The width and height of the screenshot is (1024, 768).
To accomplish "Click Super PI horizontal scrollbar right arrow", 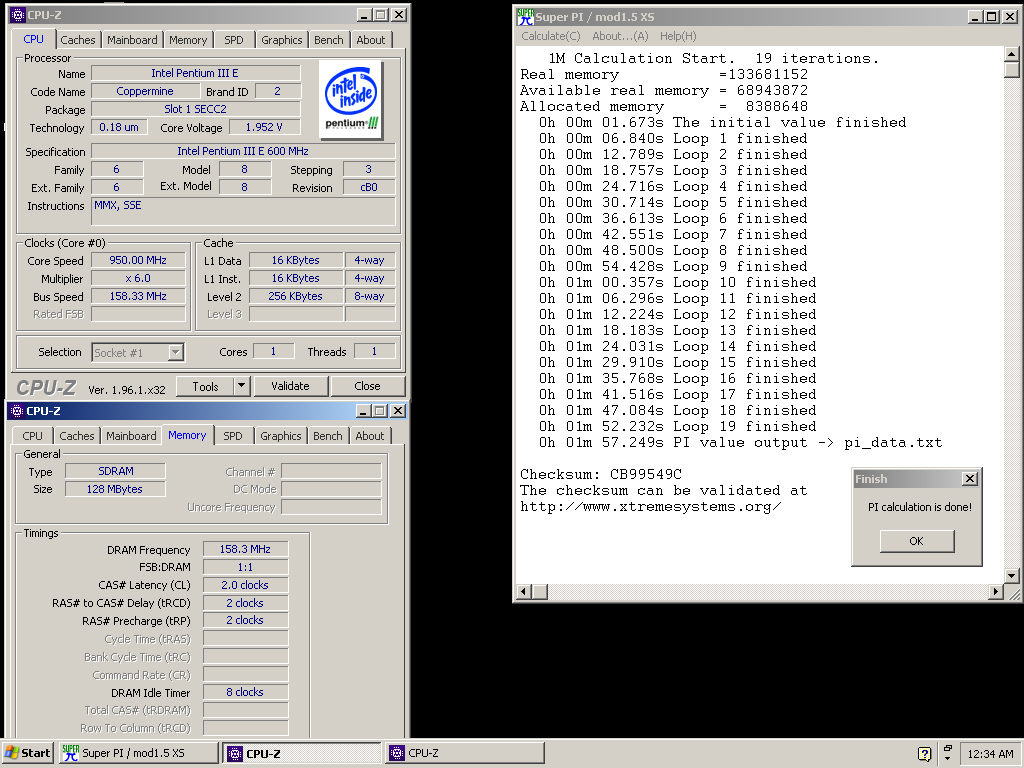I will [995, 592].
